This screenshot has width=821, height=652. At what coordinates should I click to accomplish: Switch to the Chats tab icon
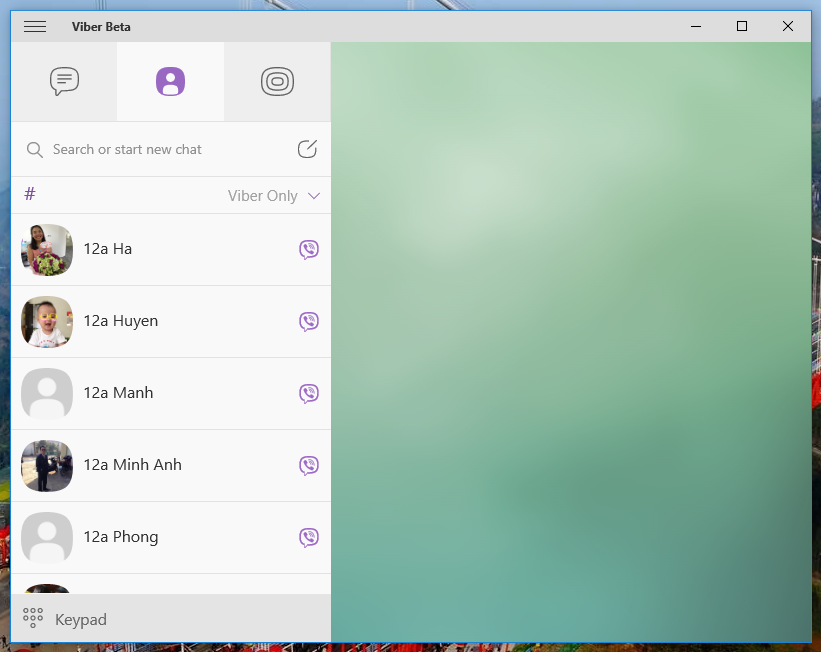click(64, 81)
